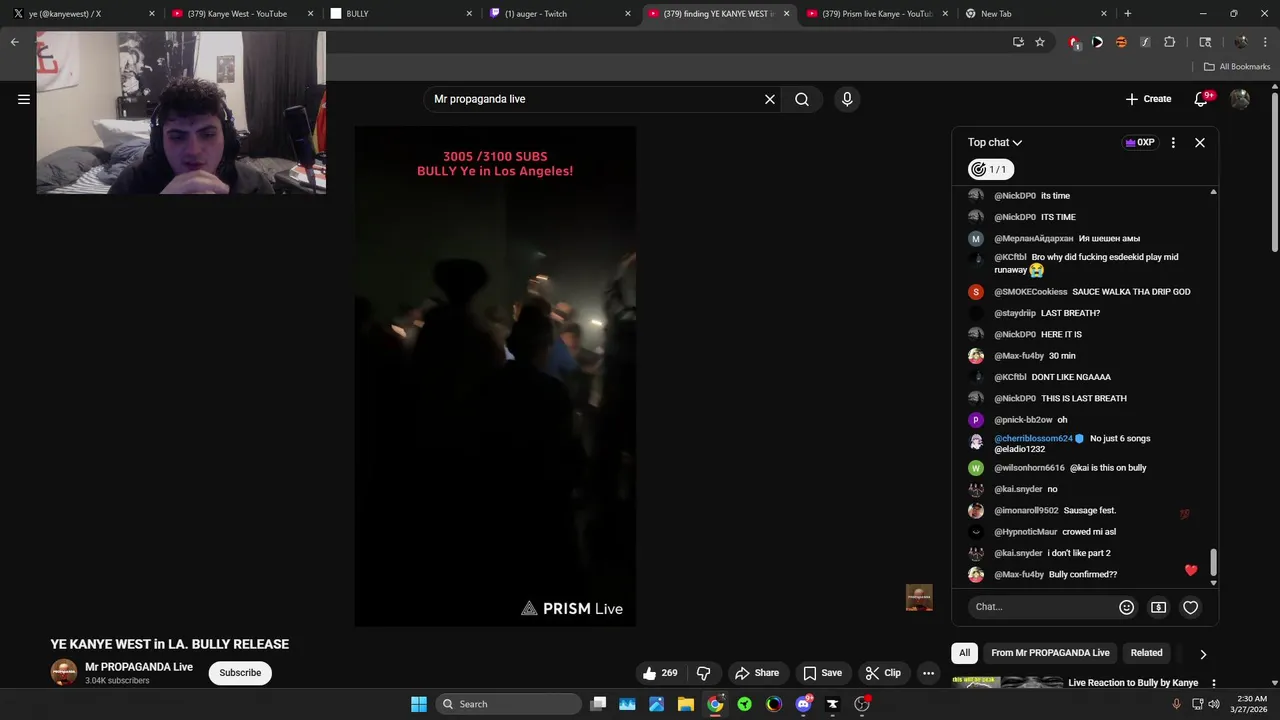Click the Windows taskbar Search box
1280x720 pixels.
(508, 704)
